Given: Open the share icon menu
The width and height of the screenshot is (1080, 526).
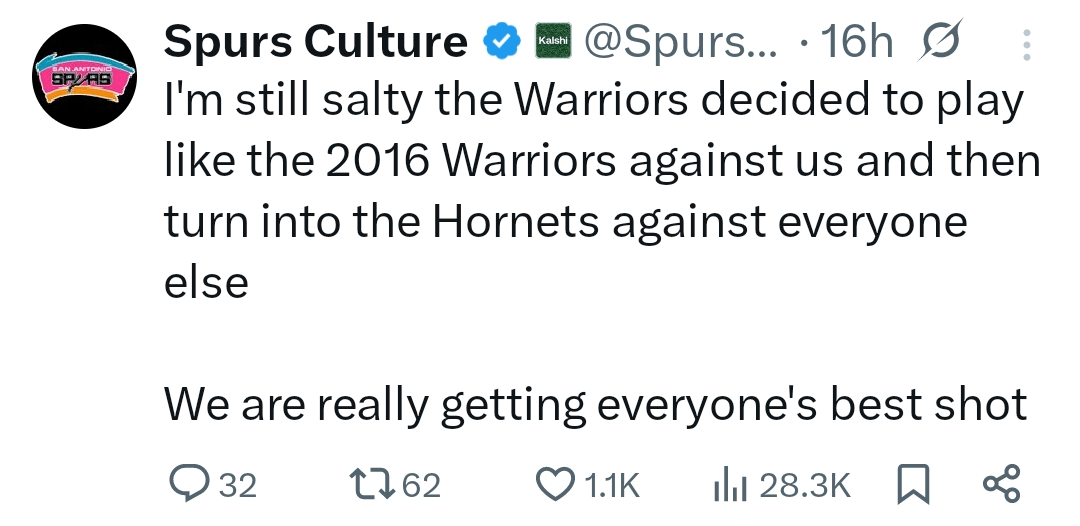Looking at the screenshot, I should [x=1001, y=485].
